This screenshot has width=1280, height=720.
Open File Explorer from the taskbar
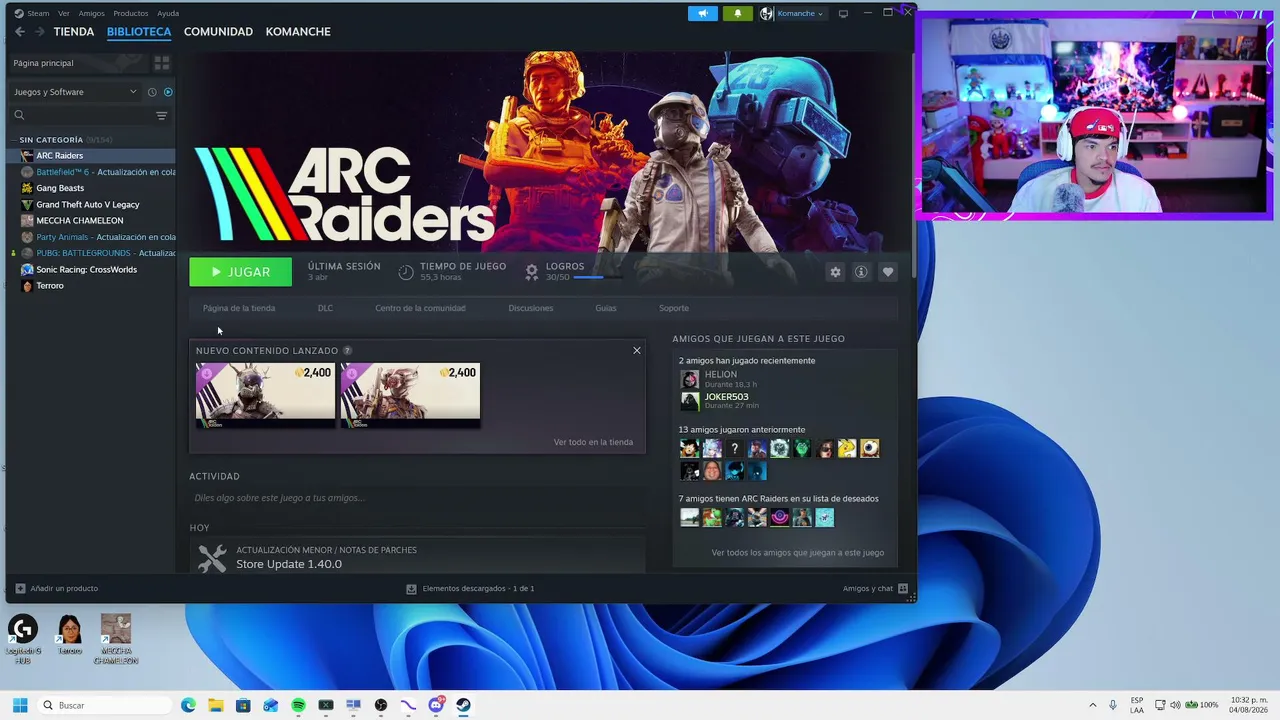(216, 705)
